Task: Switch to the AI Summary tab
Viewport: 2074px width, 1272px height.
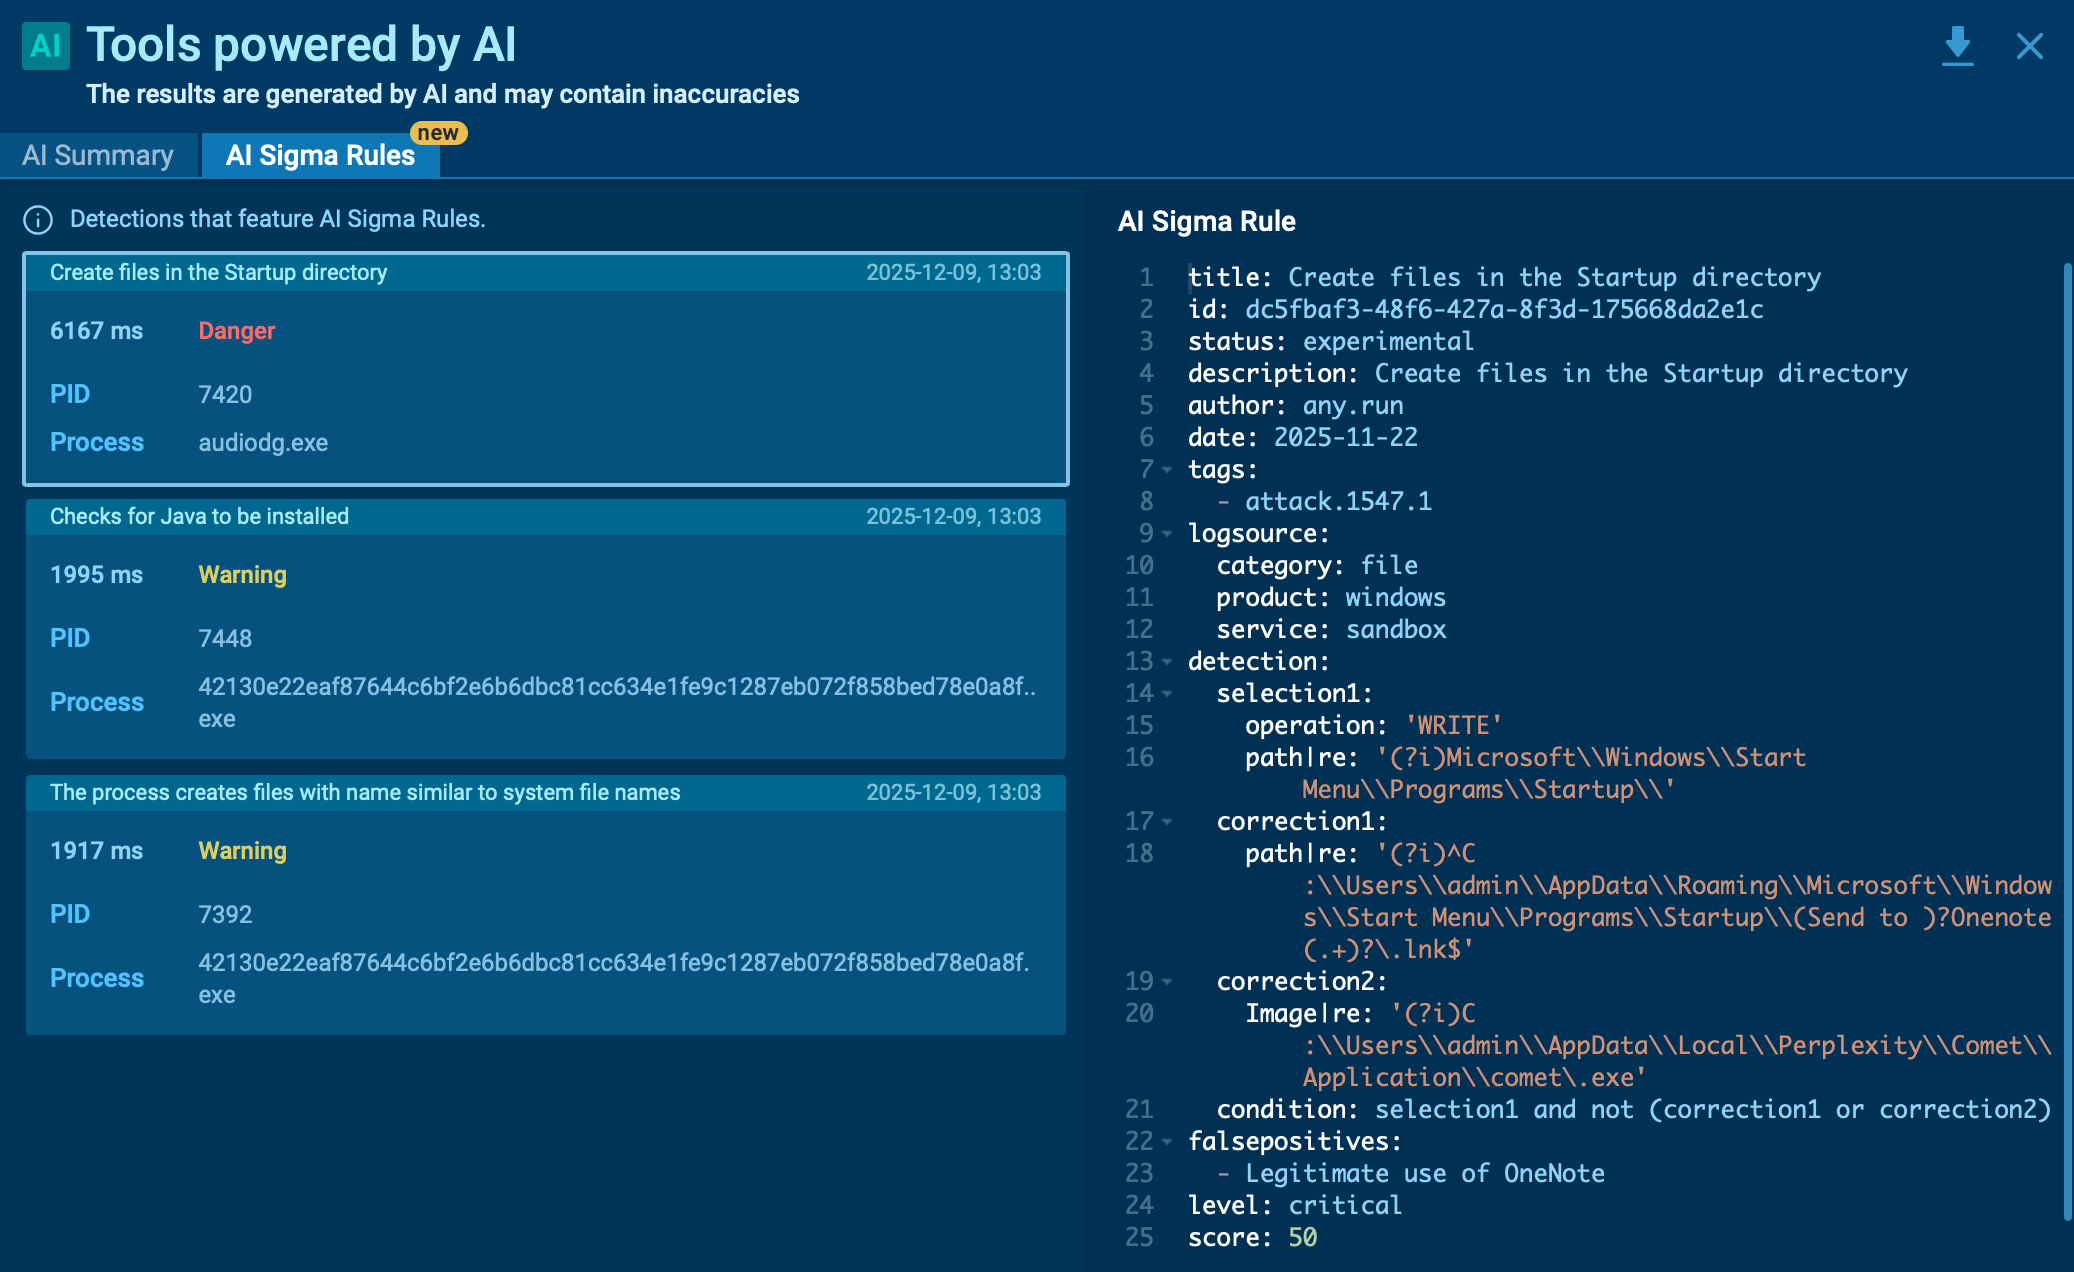Action: click(x=98, y=156)
